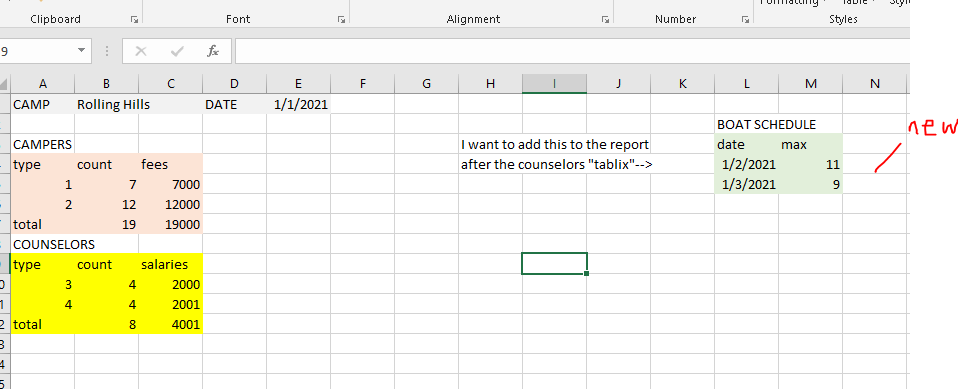The height and width of the screenshot is (389, 958).
Task: Select column G header
Action: click(426, 84)
